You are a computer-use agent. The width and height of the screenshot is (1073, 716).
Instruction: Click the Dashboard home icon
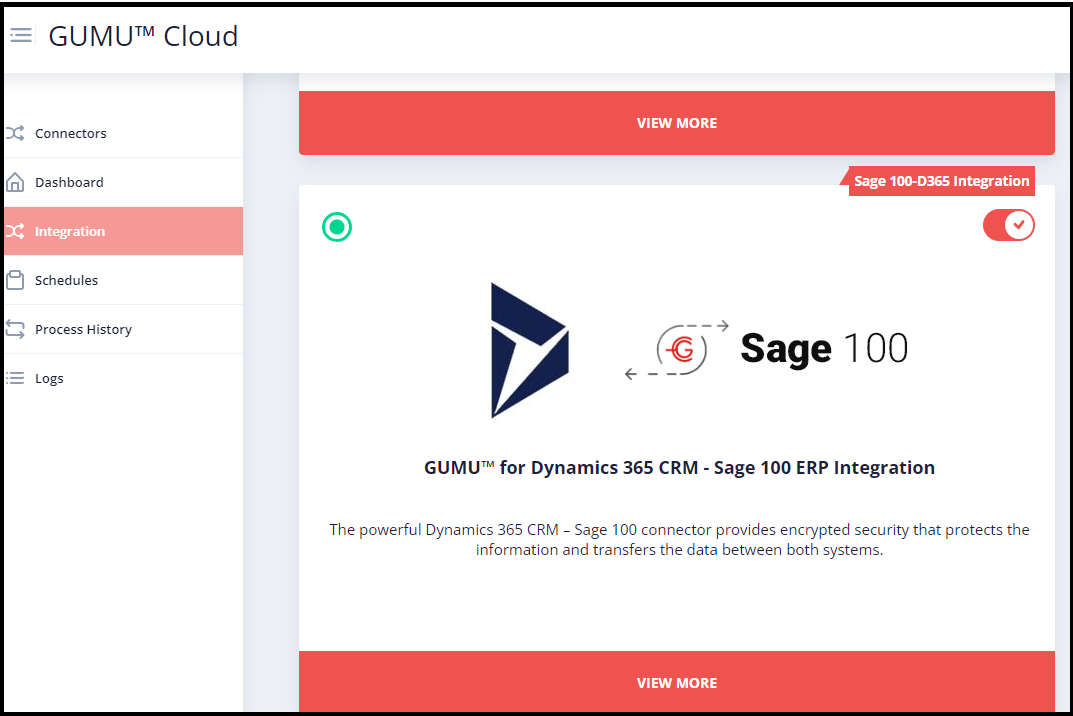coord(16,181)
